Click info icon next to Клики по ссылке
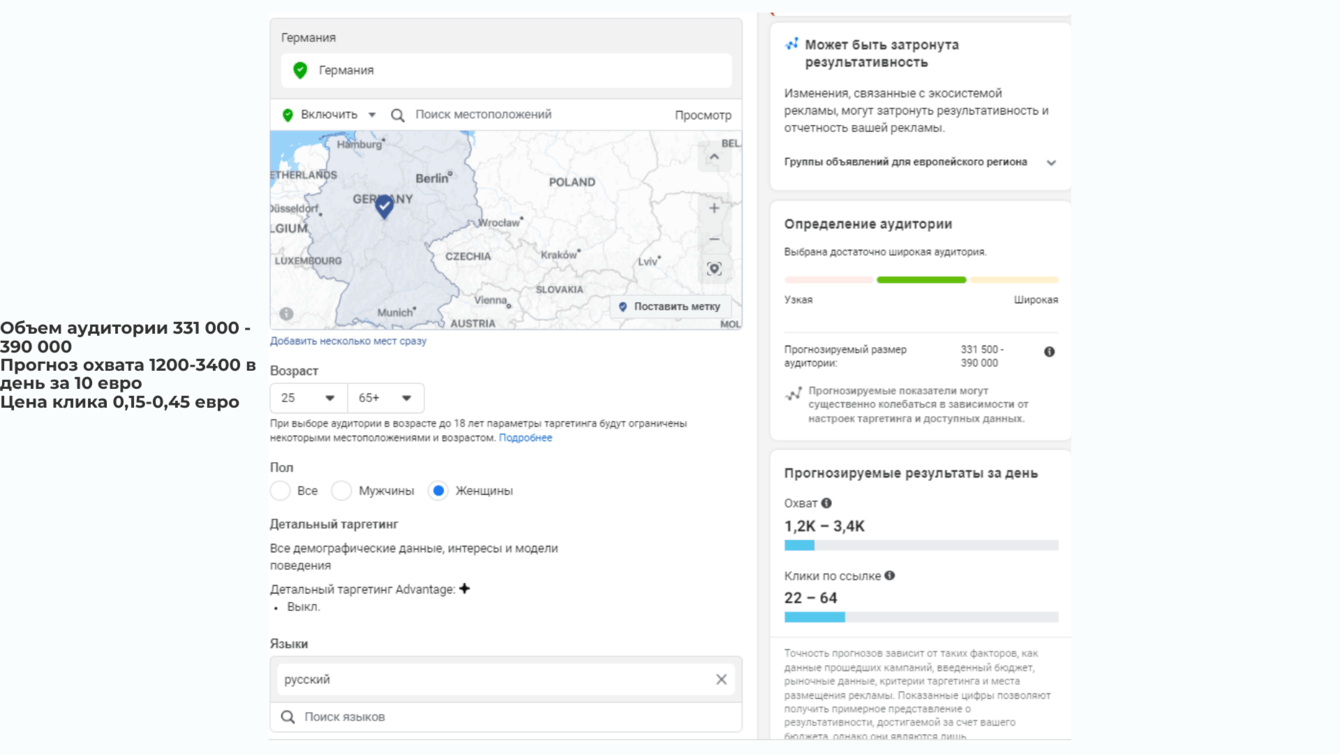Screen dimensions: 1340x754 coord(889,576)
